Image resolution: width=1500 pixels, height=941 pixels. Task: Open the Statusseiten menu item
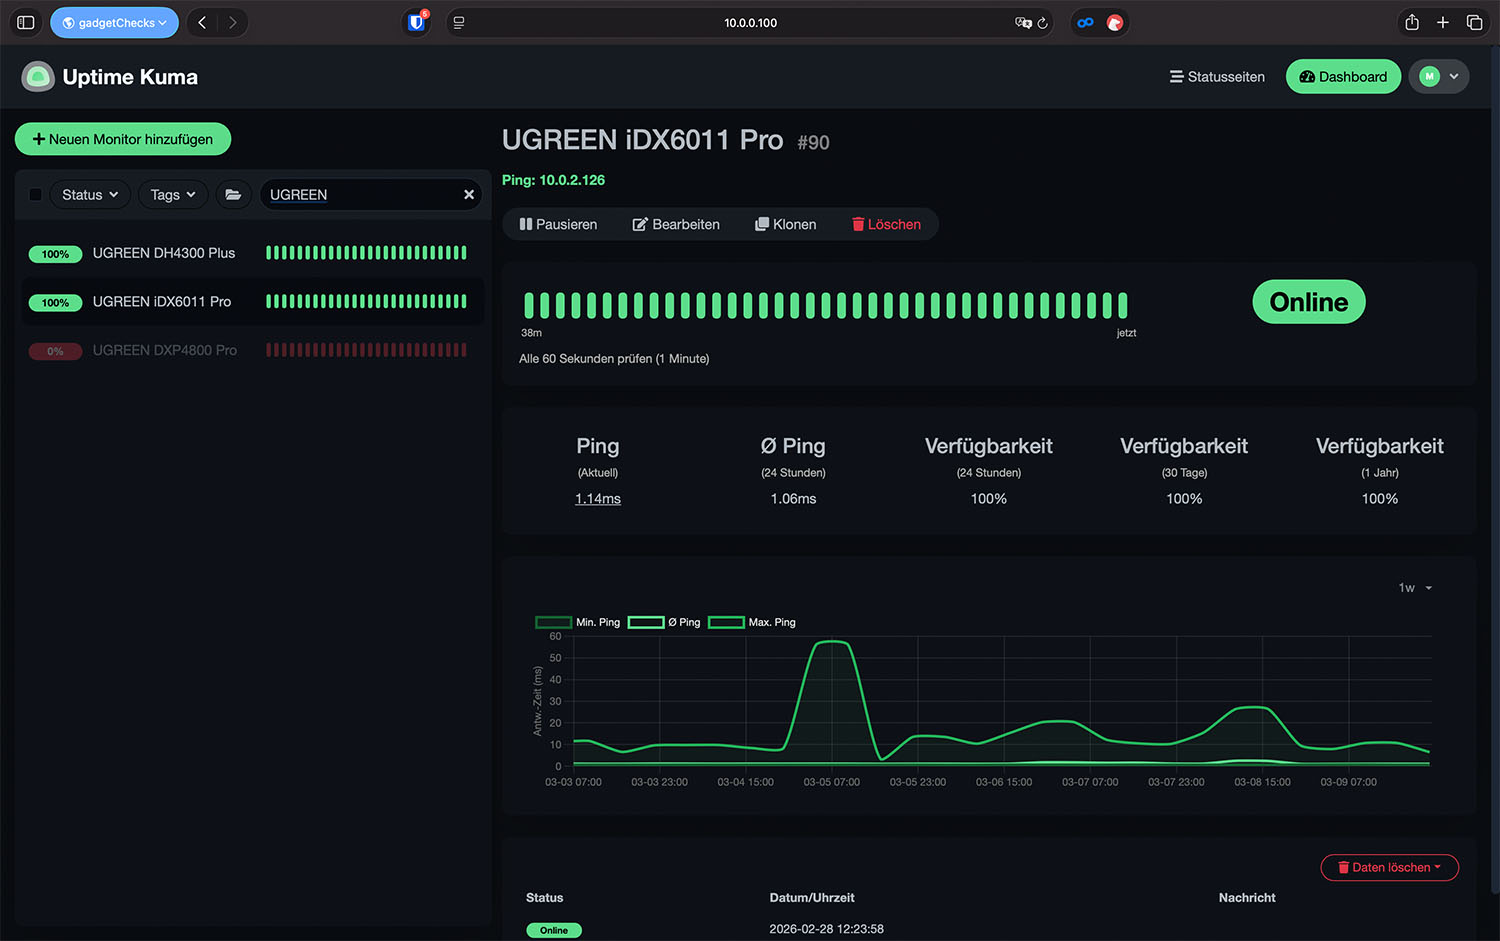coord(1217,77)
